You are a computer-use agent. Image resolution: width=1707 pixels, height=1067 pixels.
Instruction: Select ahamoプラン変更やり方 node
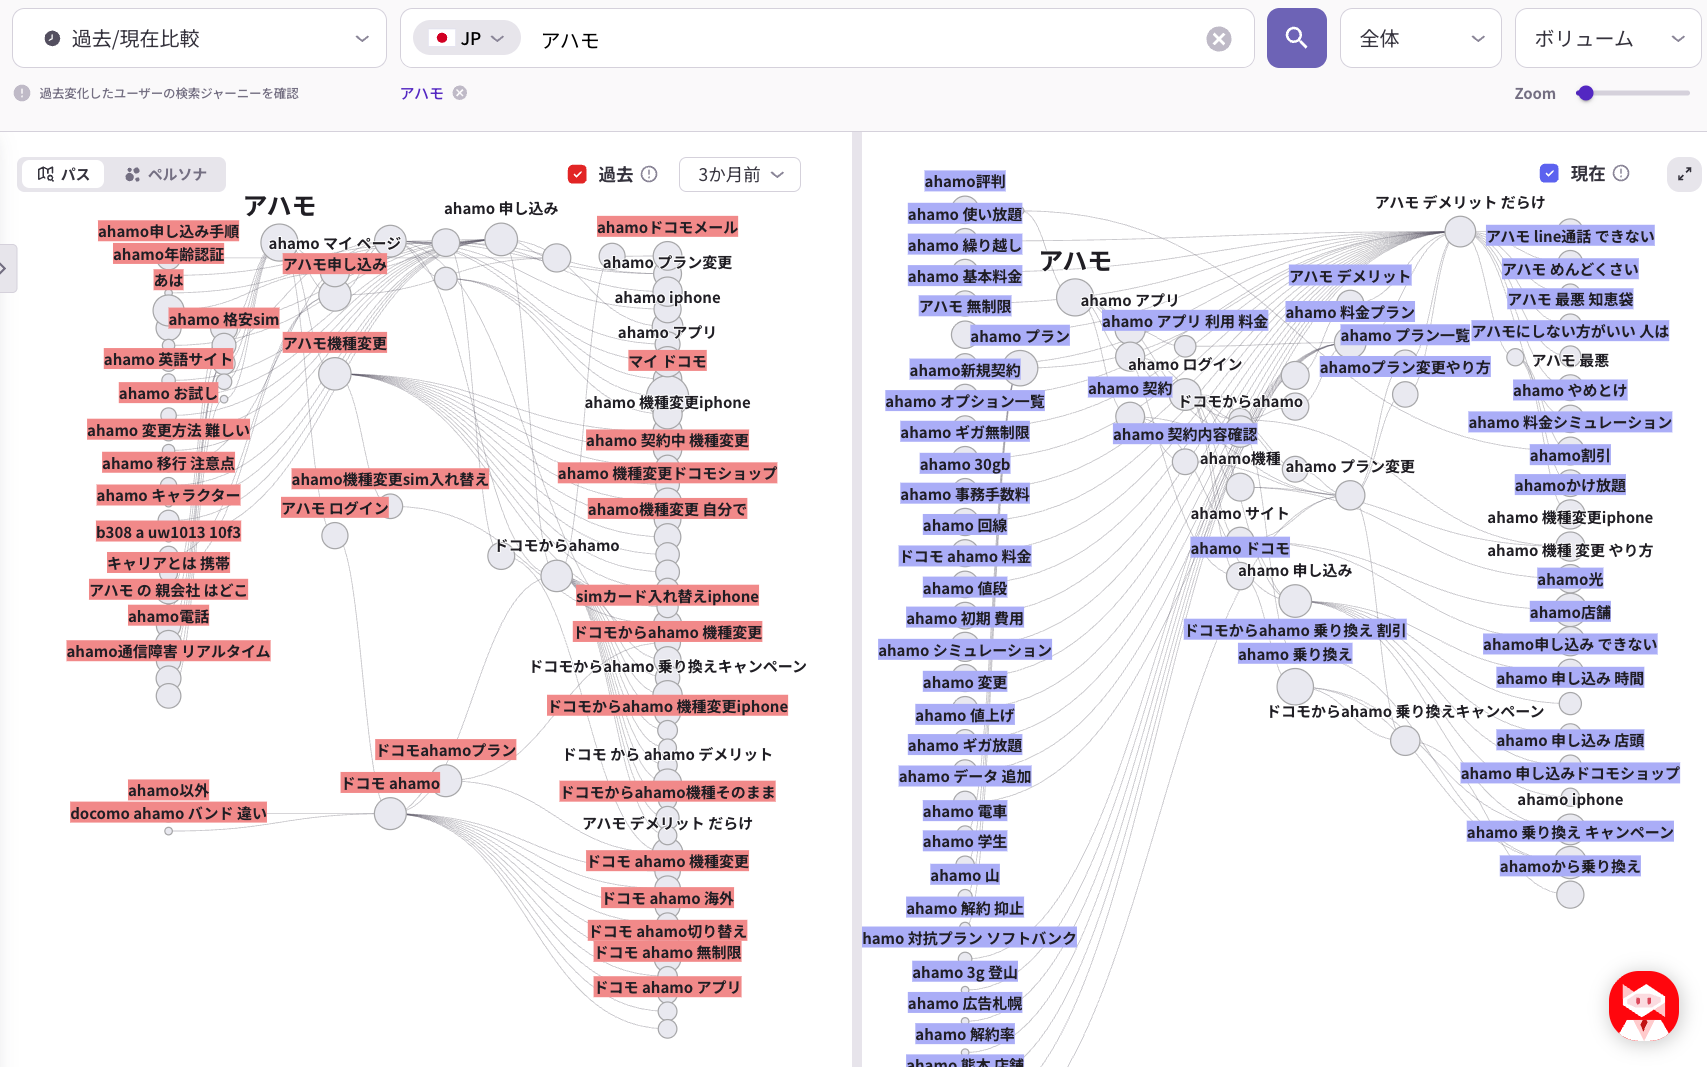tap(1404, 367)
